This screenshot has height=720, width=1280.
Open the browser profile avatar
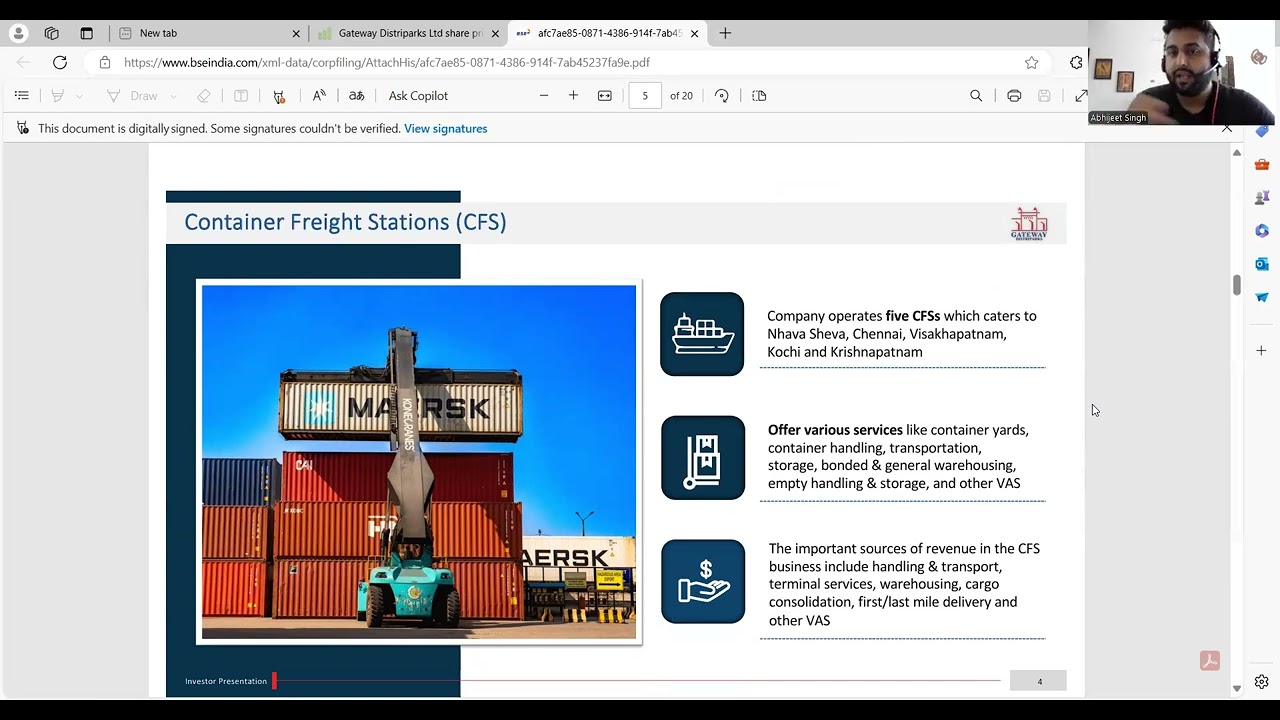18,33
